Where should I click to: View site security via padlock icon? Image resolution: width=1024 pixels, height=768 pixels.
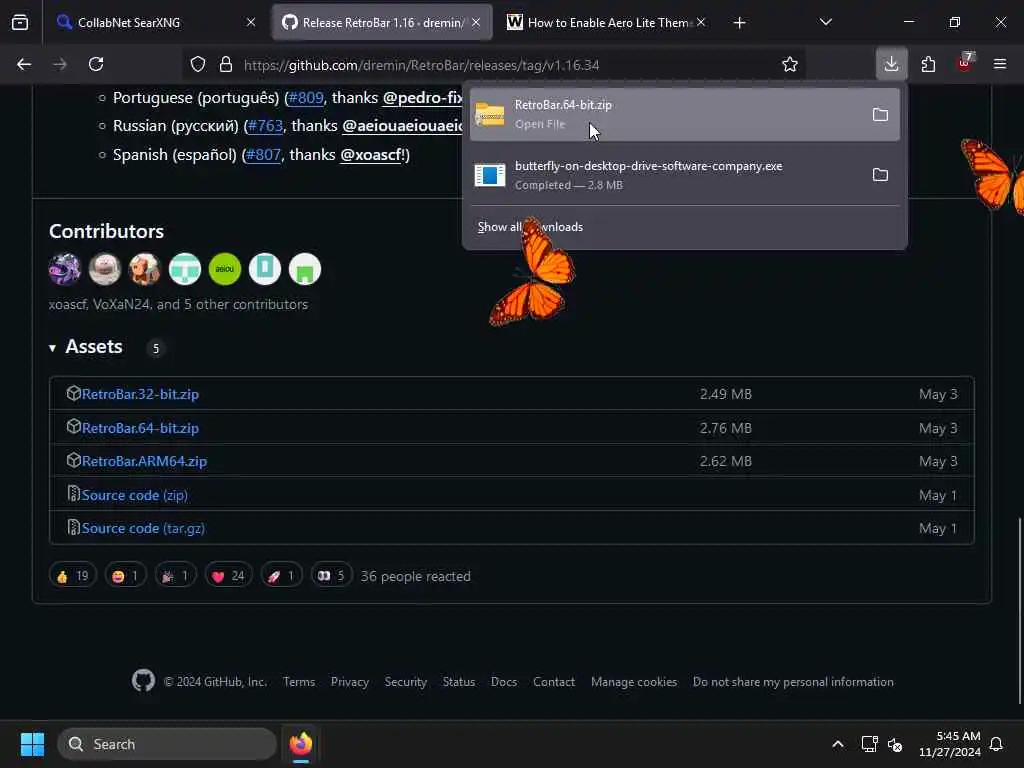coord(226,64)
